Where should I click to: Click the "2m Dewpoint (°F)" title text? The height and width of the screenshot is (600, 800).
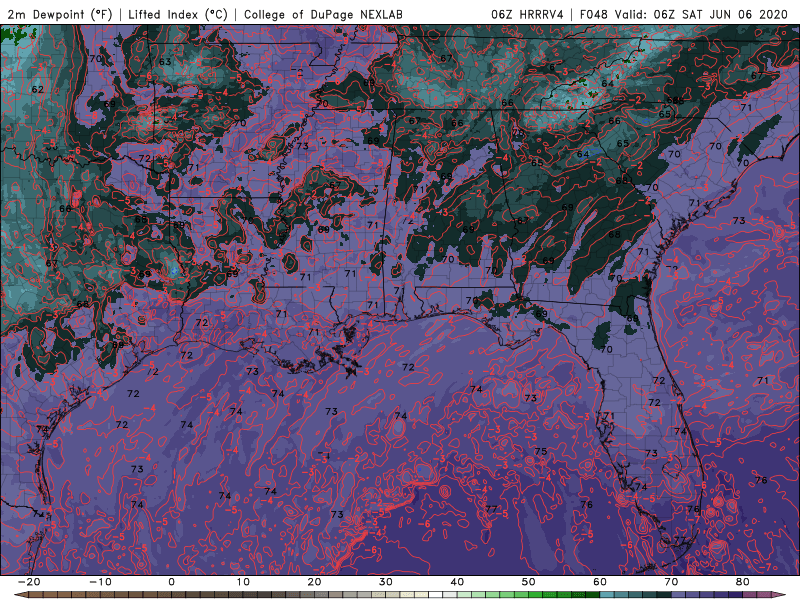tap(60, 14)
